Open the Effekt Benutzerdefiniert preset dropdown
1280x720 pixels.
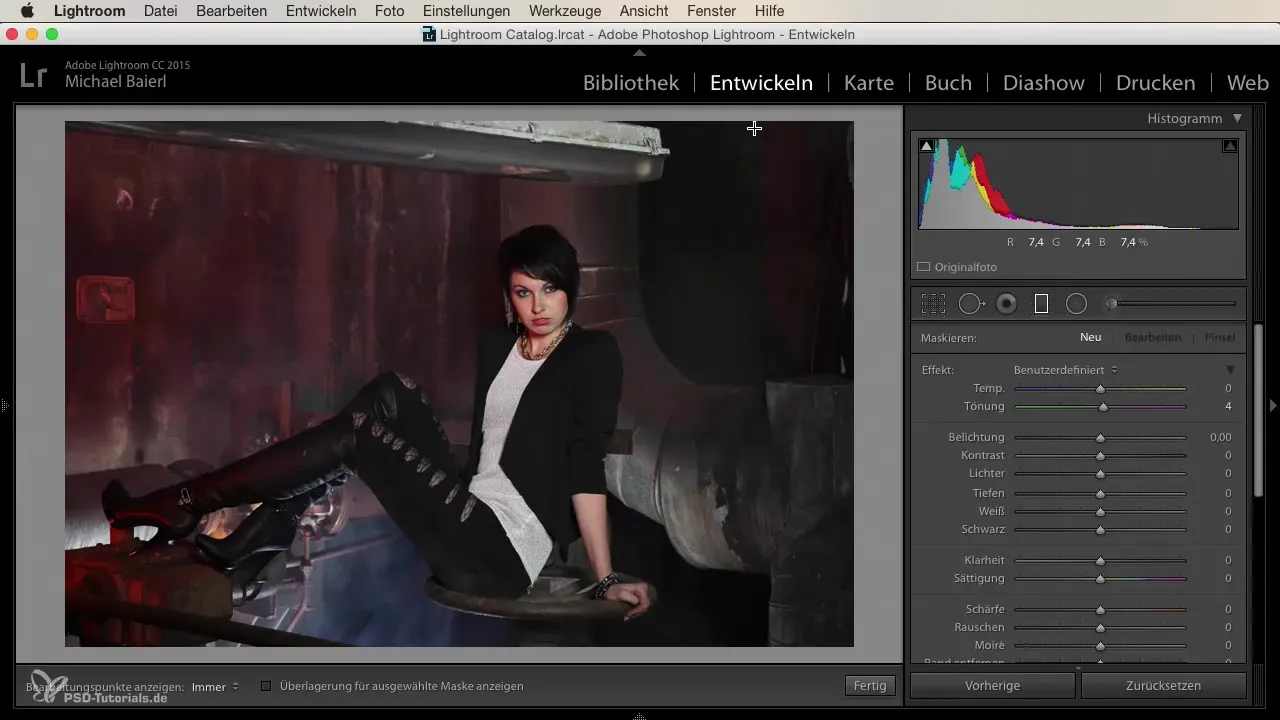point(1066,370)
